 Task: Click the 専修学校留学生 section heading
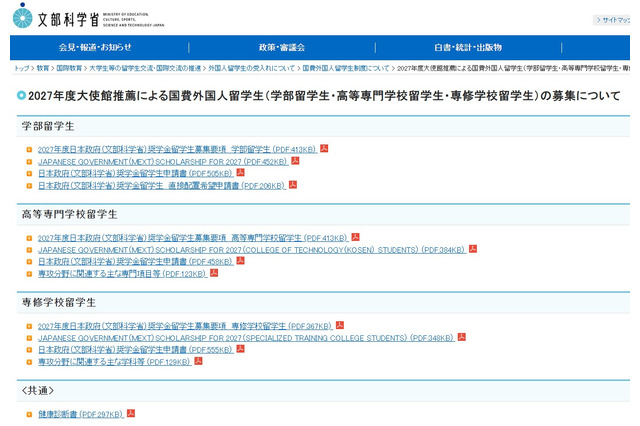[59, 302]
